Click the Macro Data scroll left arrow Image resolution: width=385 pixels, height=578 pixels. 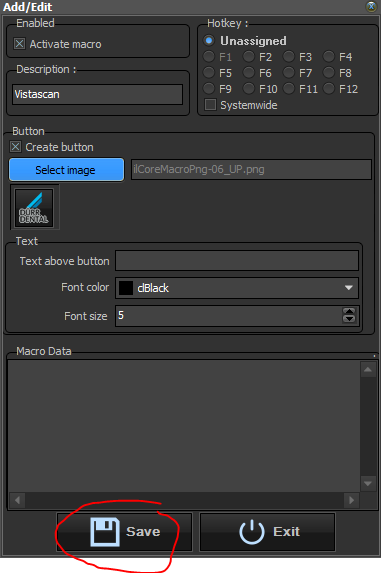pyautogui.click(x=17, y=500)
